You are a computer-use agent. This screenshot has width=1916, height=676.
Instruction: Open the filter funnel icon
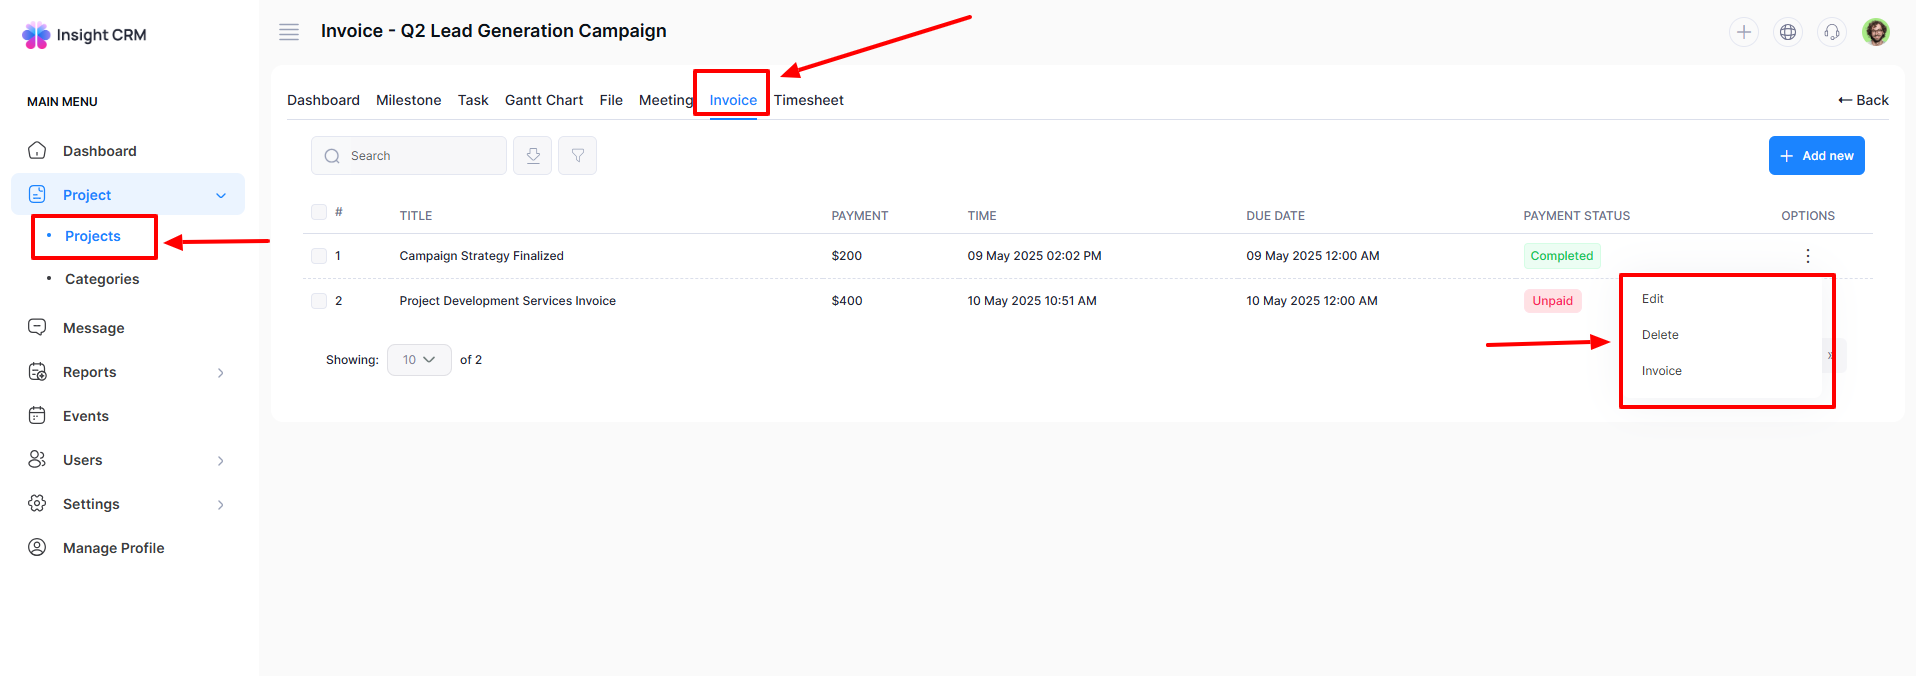pos(577,156)
